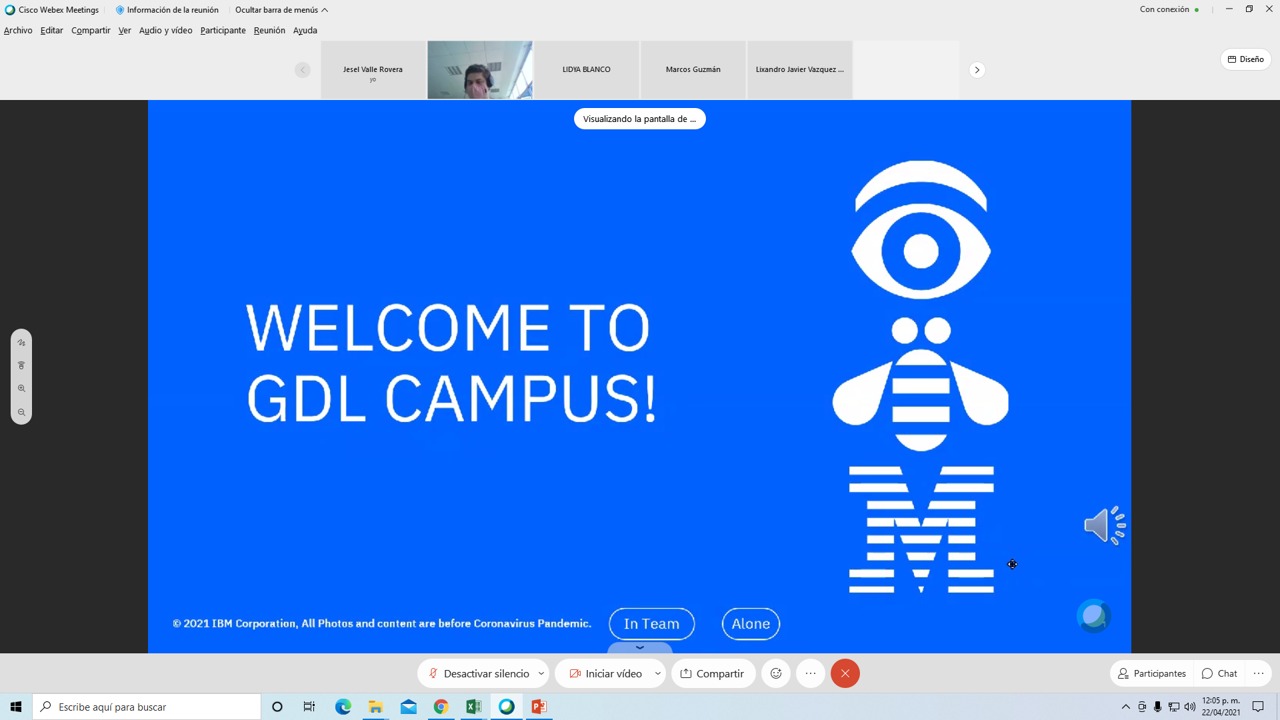This screenshot has height=720, width=1280.
Task: Select the participant video thumbnail
Action: click(480, 70)
